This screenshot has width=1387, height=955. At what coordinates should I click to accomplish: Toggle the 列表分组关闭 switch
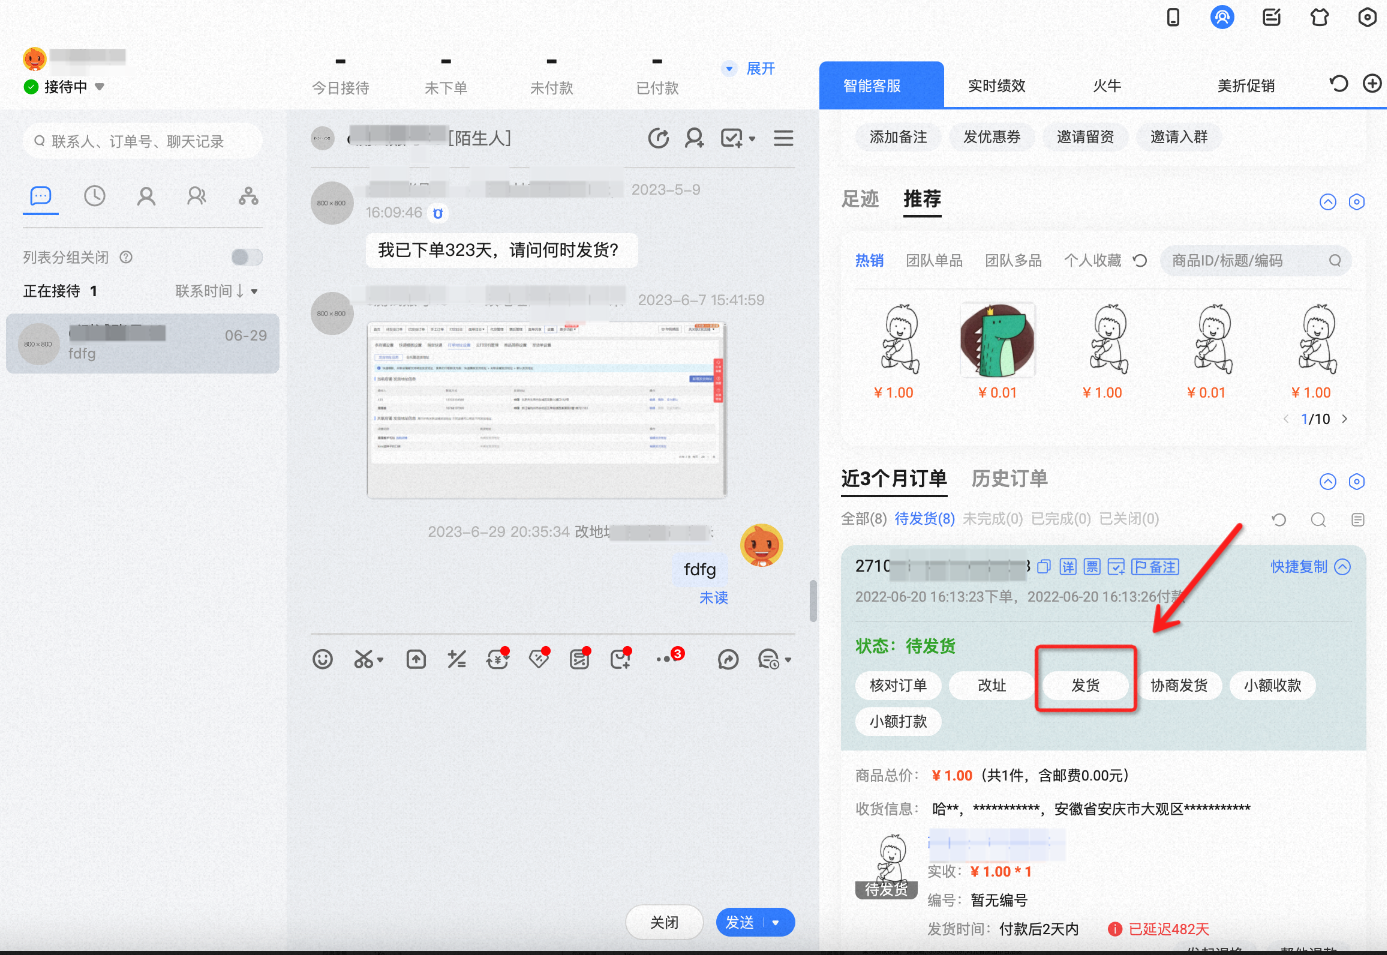pyautogui.click(x=247, y=257)
